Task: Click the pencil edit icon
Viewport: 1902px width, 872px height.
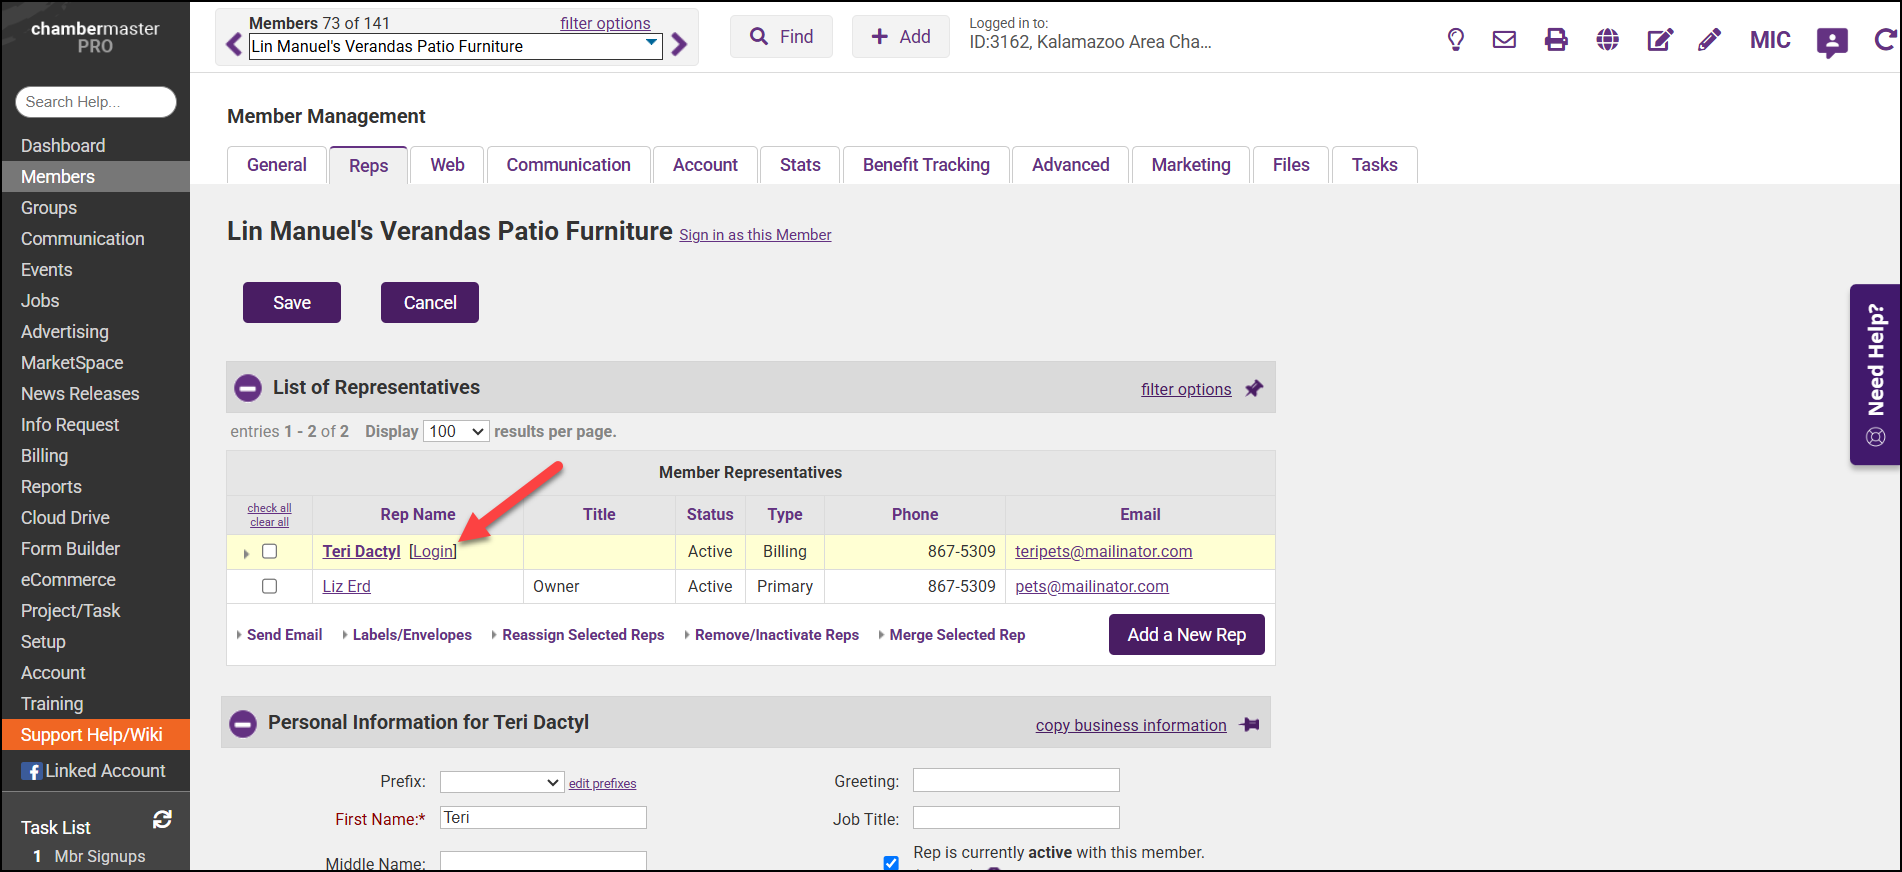Action: click(x=1710, y=40)
